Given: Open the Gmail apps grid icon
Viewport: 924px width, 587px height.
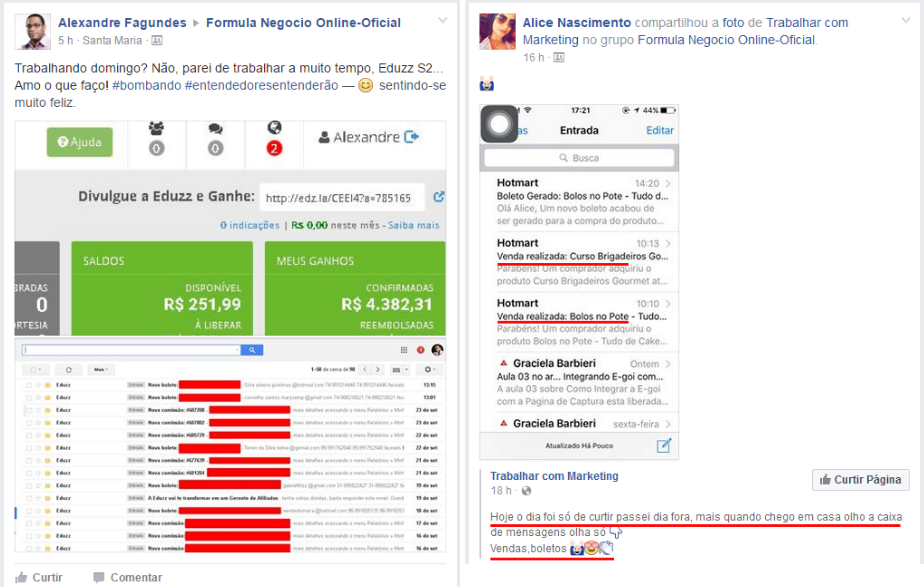Looking at the screenshot, I should click(x=404, y=350).
